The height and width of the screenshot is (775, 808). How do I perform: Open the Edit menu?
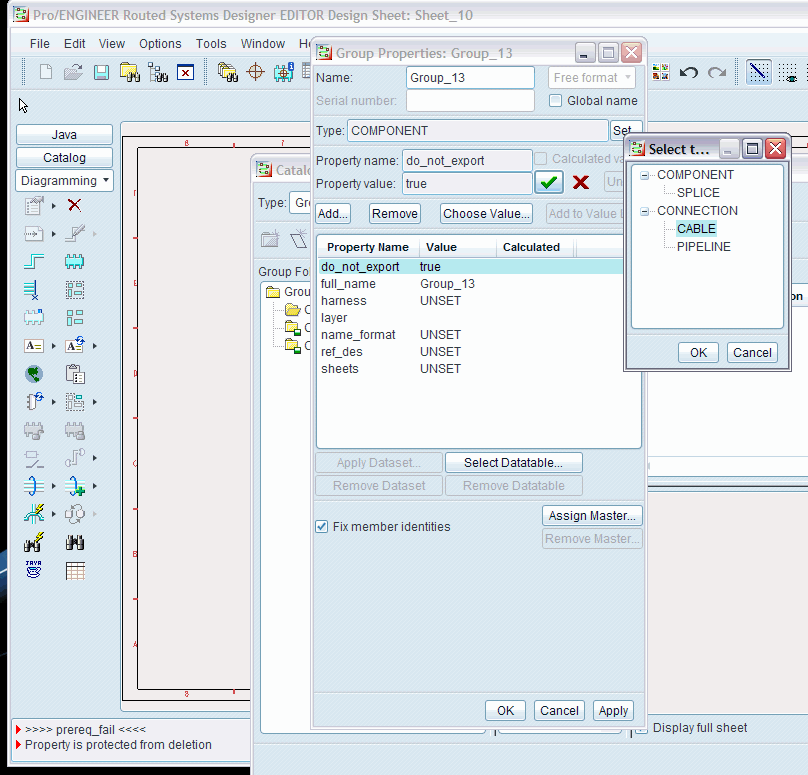[x=74, y=44]
